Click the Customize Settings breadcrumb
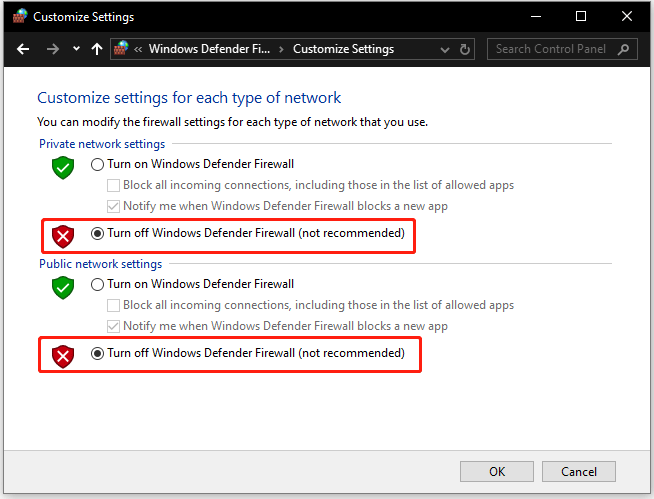 click(x=343, y=49)
